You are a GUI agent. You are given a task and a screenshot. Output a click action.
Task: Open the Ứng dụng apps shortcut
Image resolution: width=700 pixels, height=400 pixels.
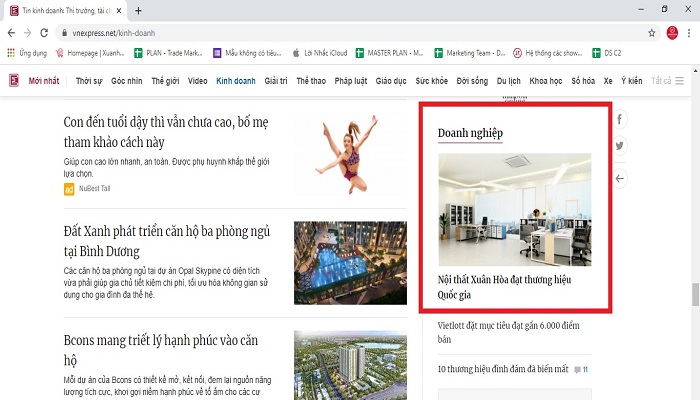pyautogui.click(x=27, y=52)
